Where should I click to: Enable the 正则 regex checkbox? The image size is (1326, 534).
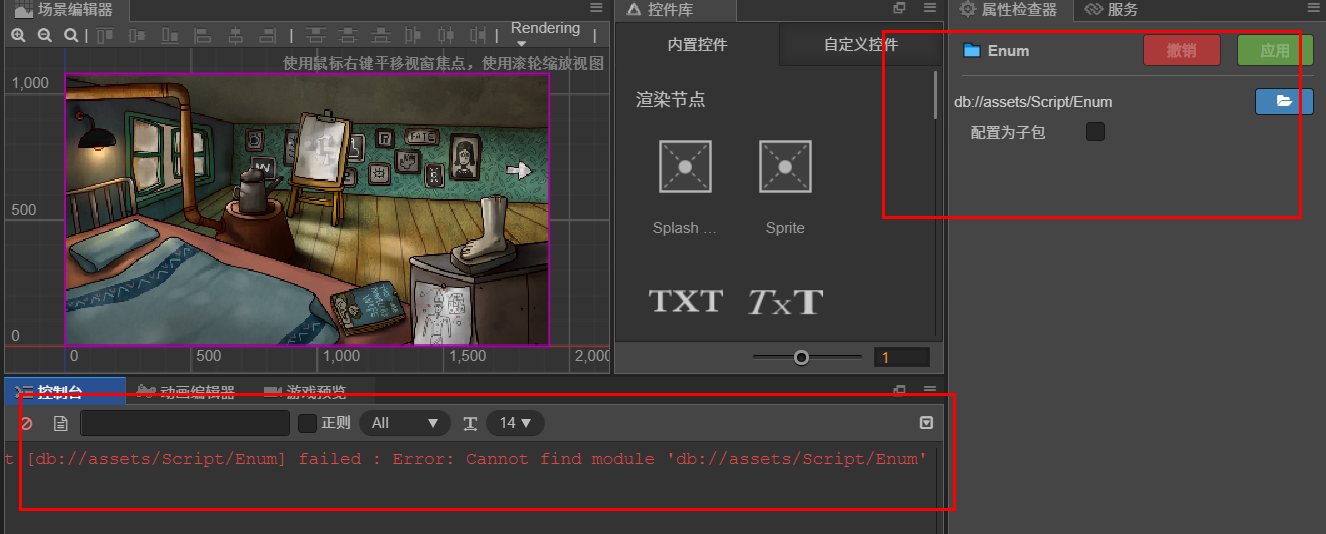[308, 423]
